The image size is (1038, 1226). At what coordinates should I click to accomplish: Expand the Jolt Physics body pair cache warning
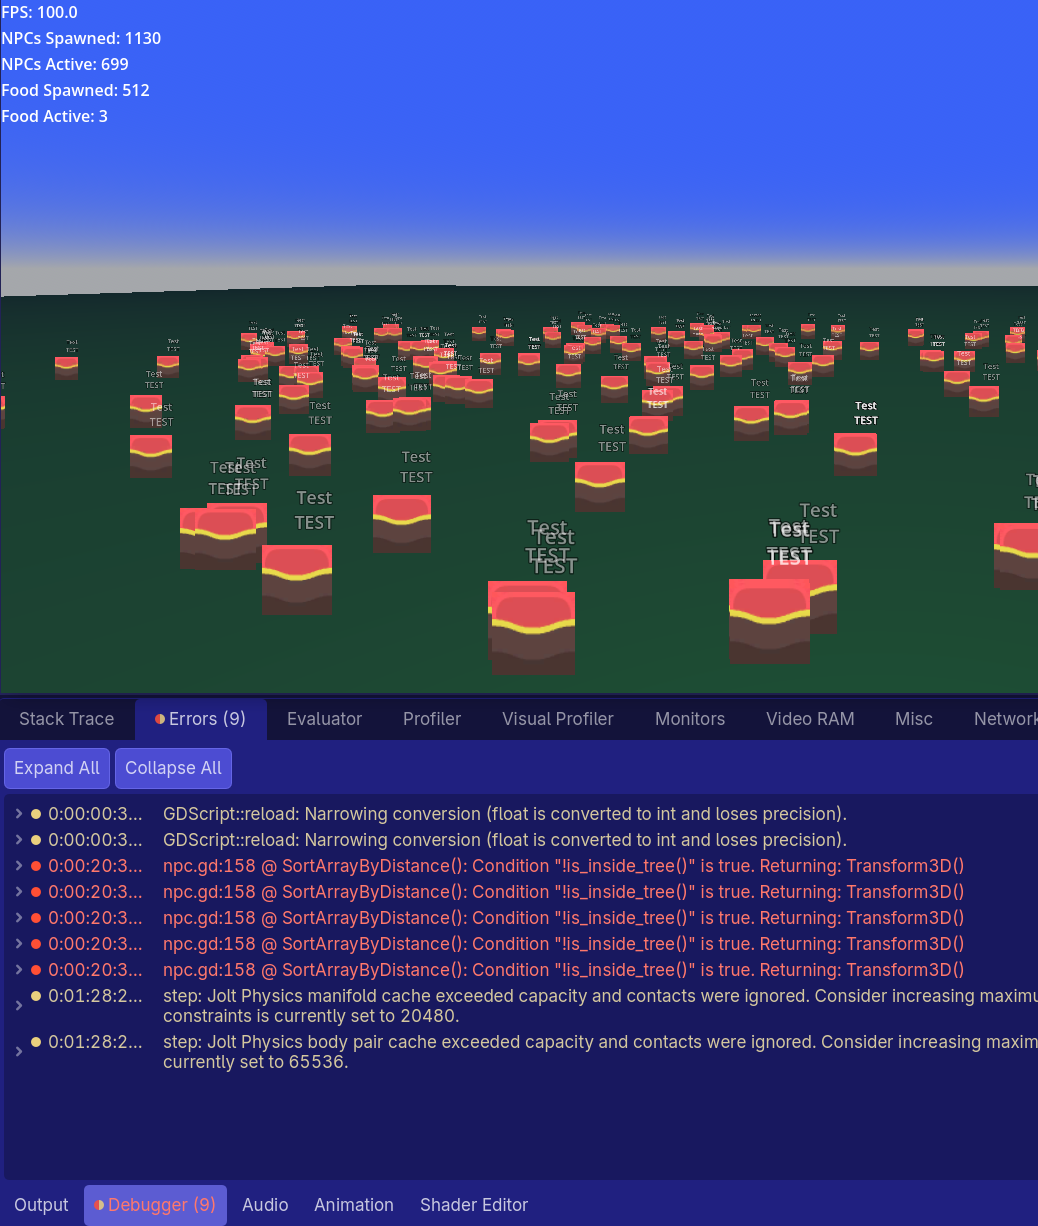point(18,1052)
